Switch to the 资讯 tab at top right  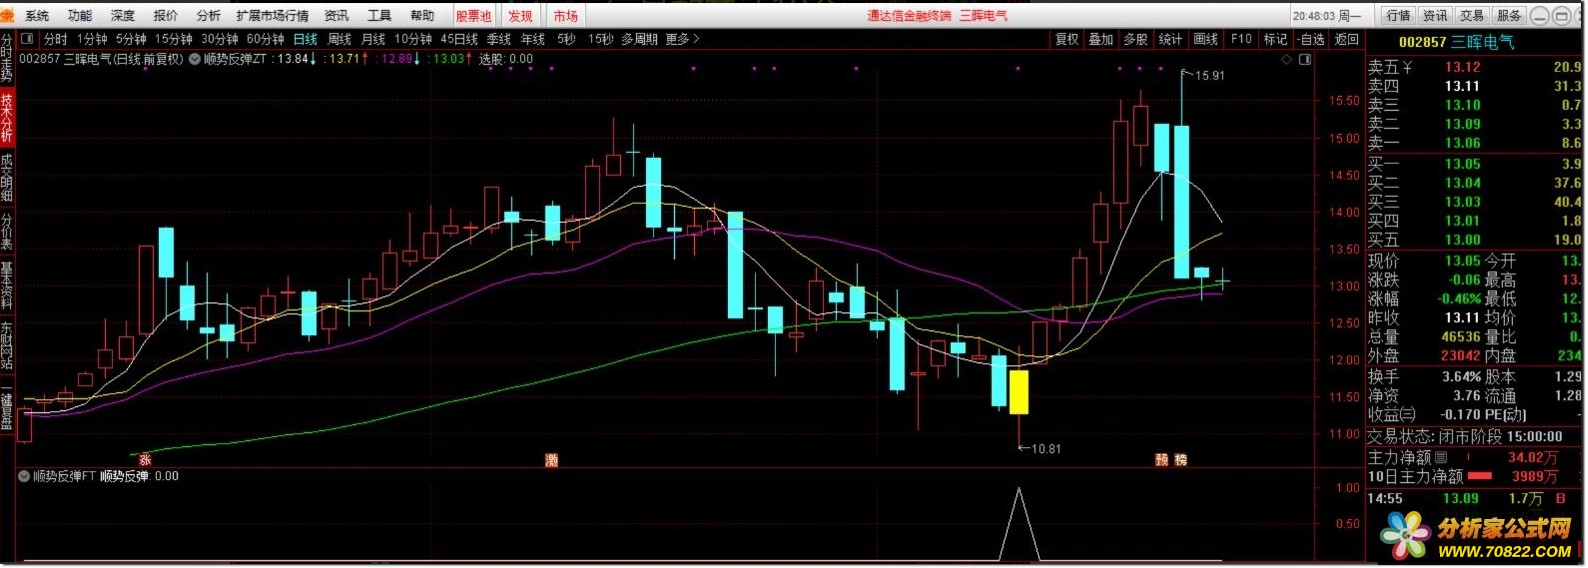click(1435, 15)
